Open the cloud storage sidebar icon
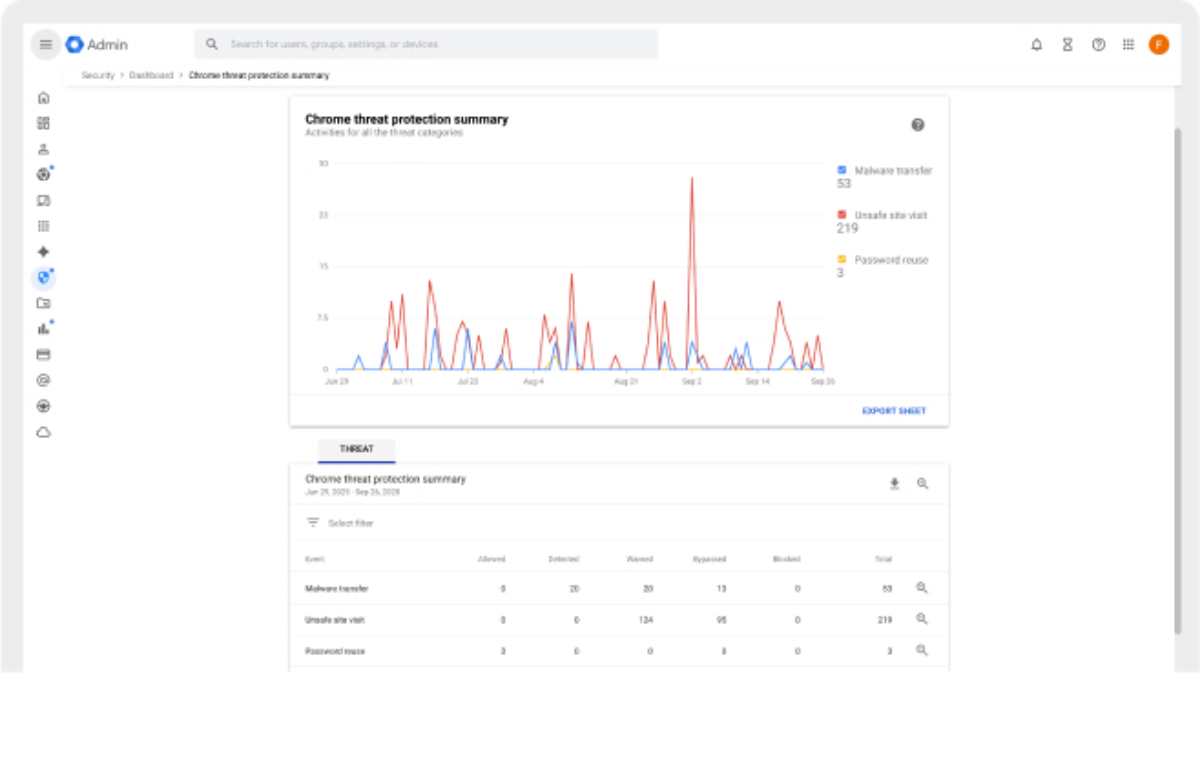Screen dimensions: 1200x762 pos(43,432)
